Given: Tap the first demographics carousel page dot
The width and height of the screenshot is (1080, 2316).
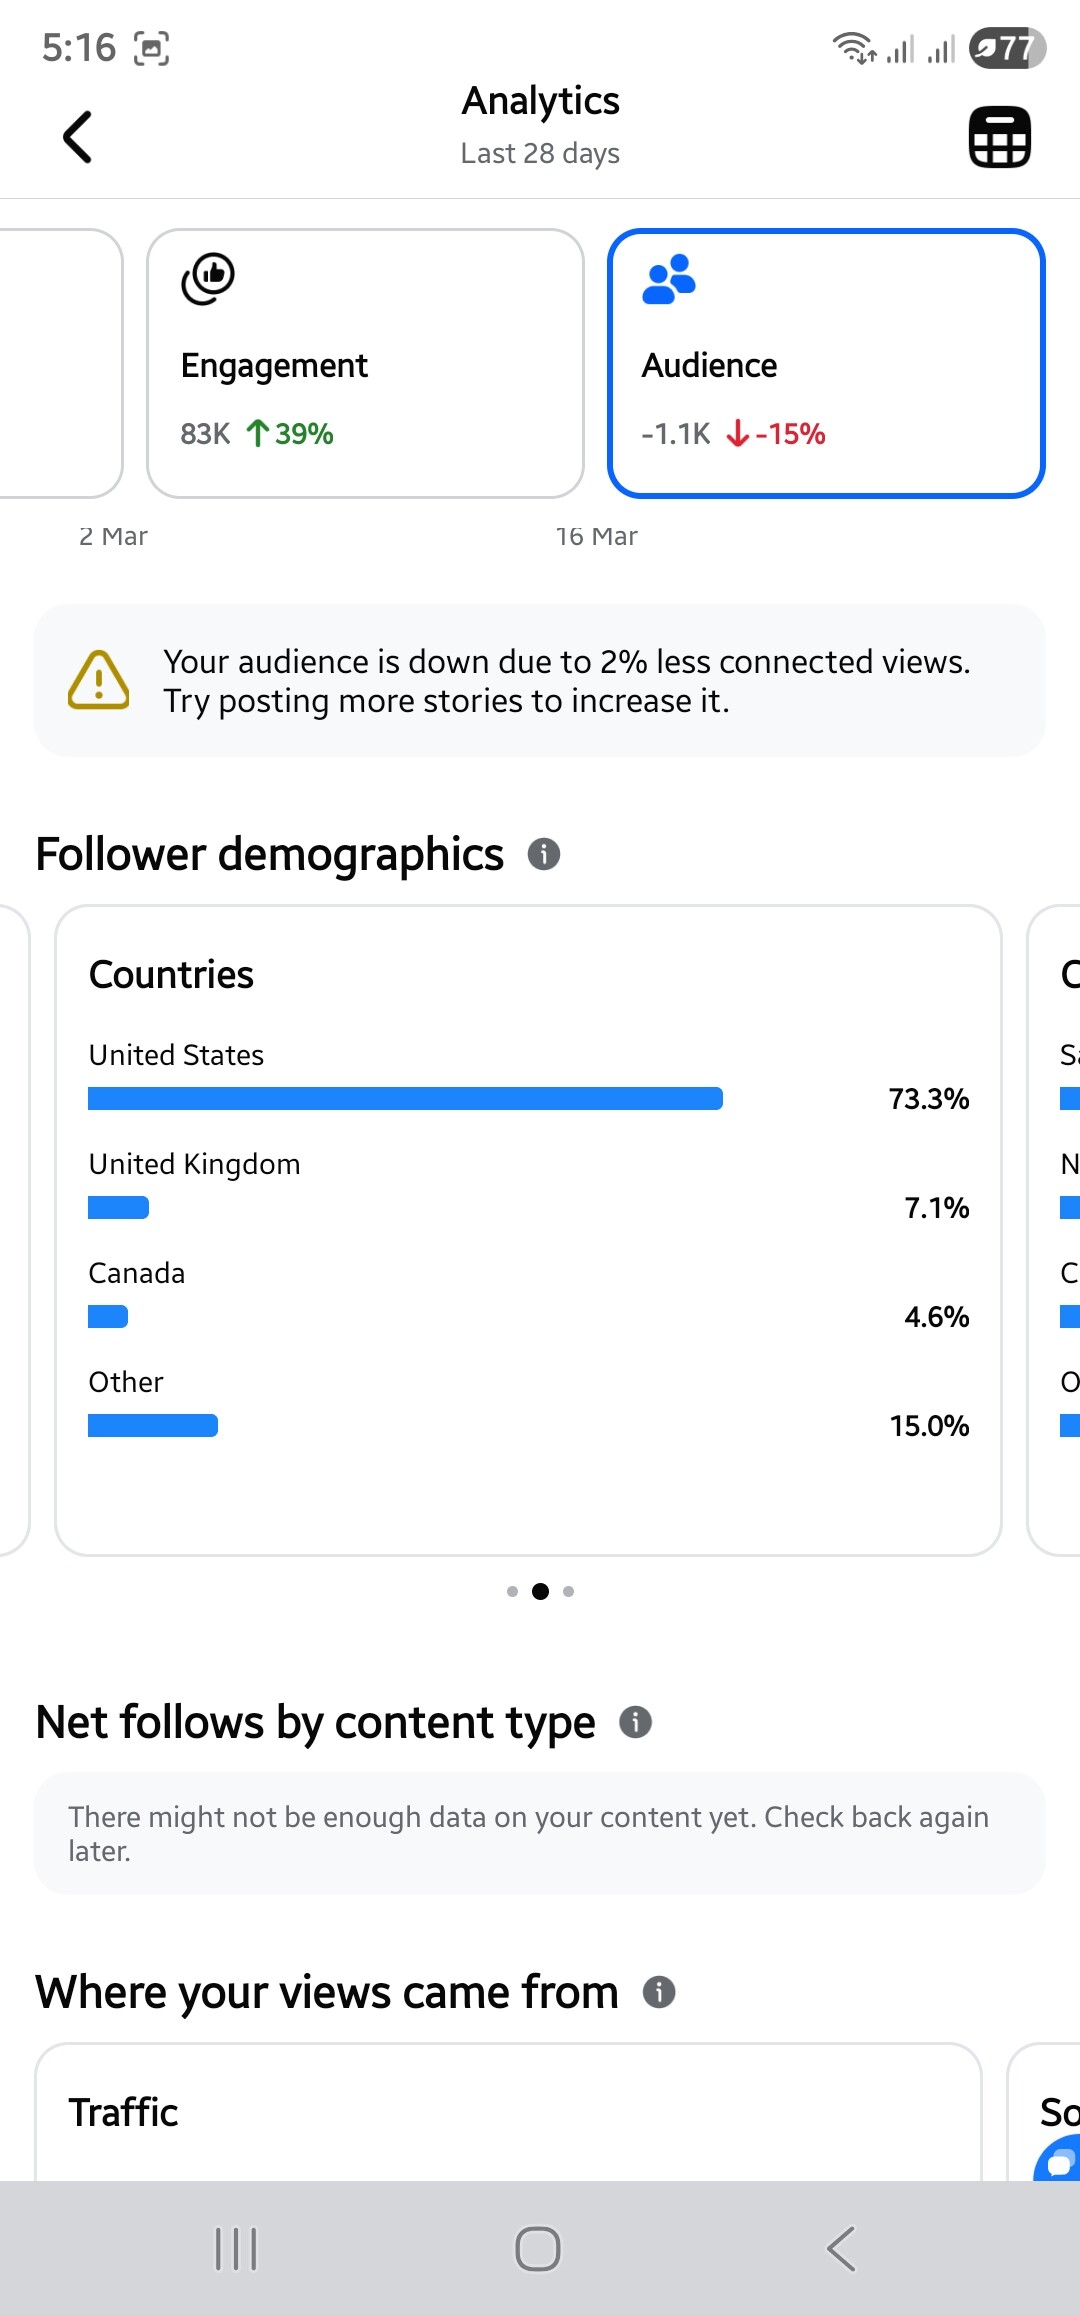Looking at the screenshot, I should tap(512, 1591).
